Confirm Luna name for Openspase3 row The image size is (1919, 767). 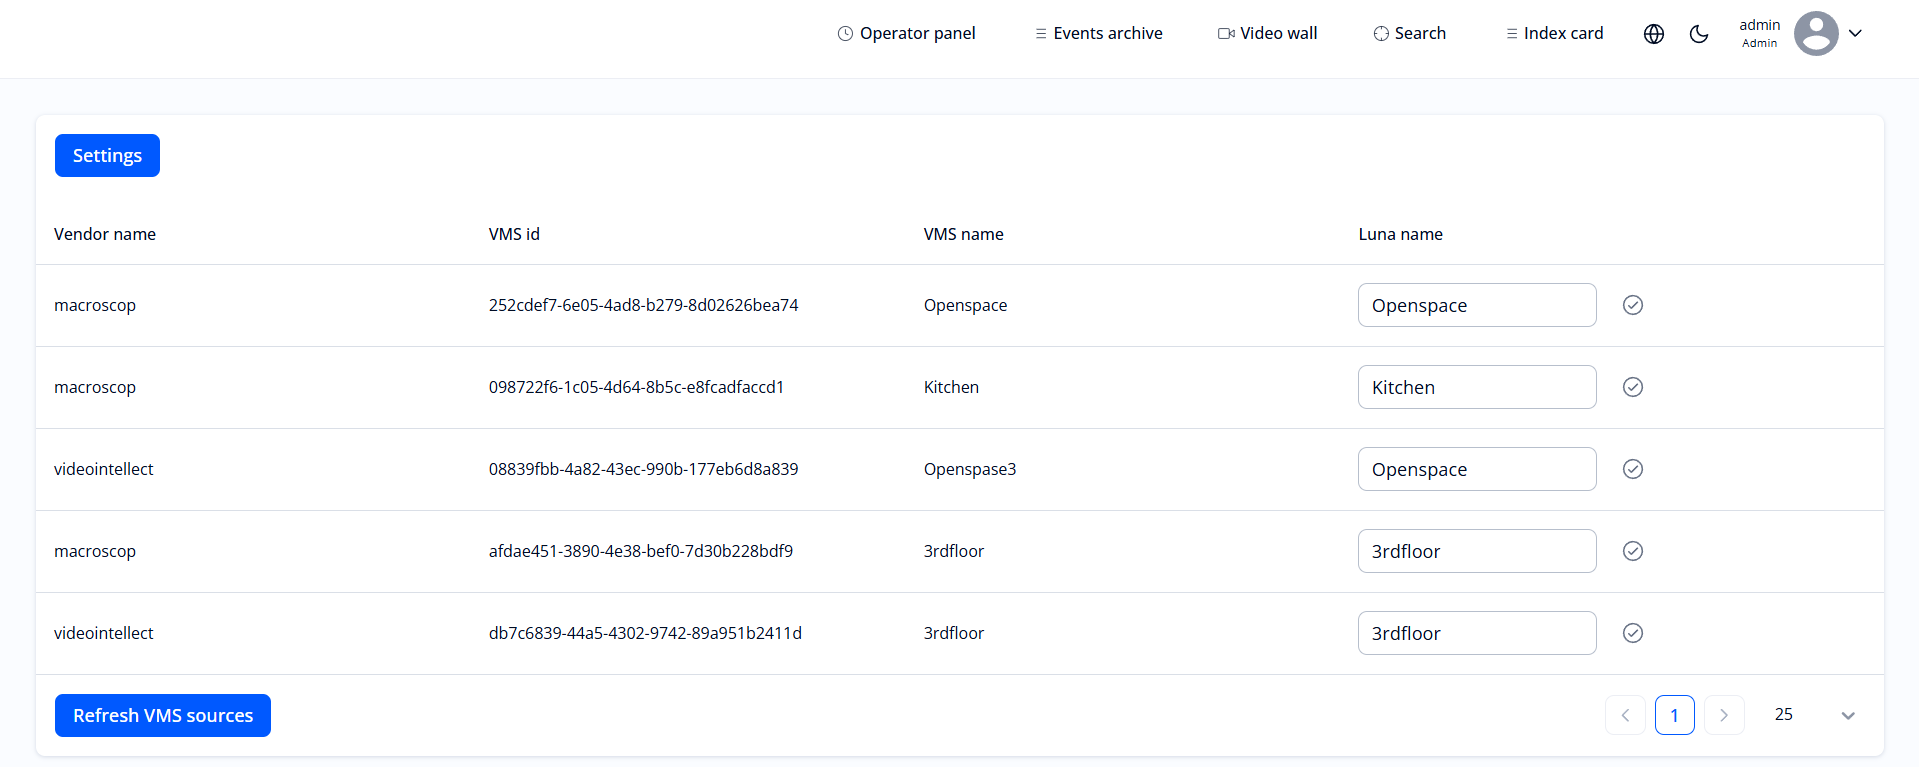pos(1632,469)
